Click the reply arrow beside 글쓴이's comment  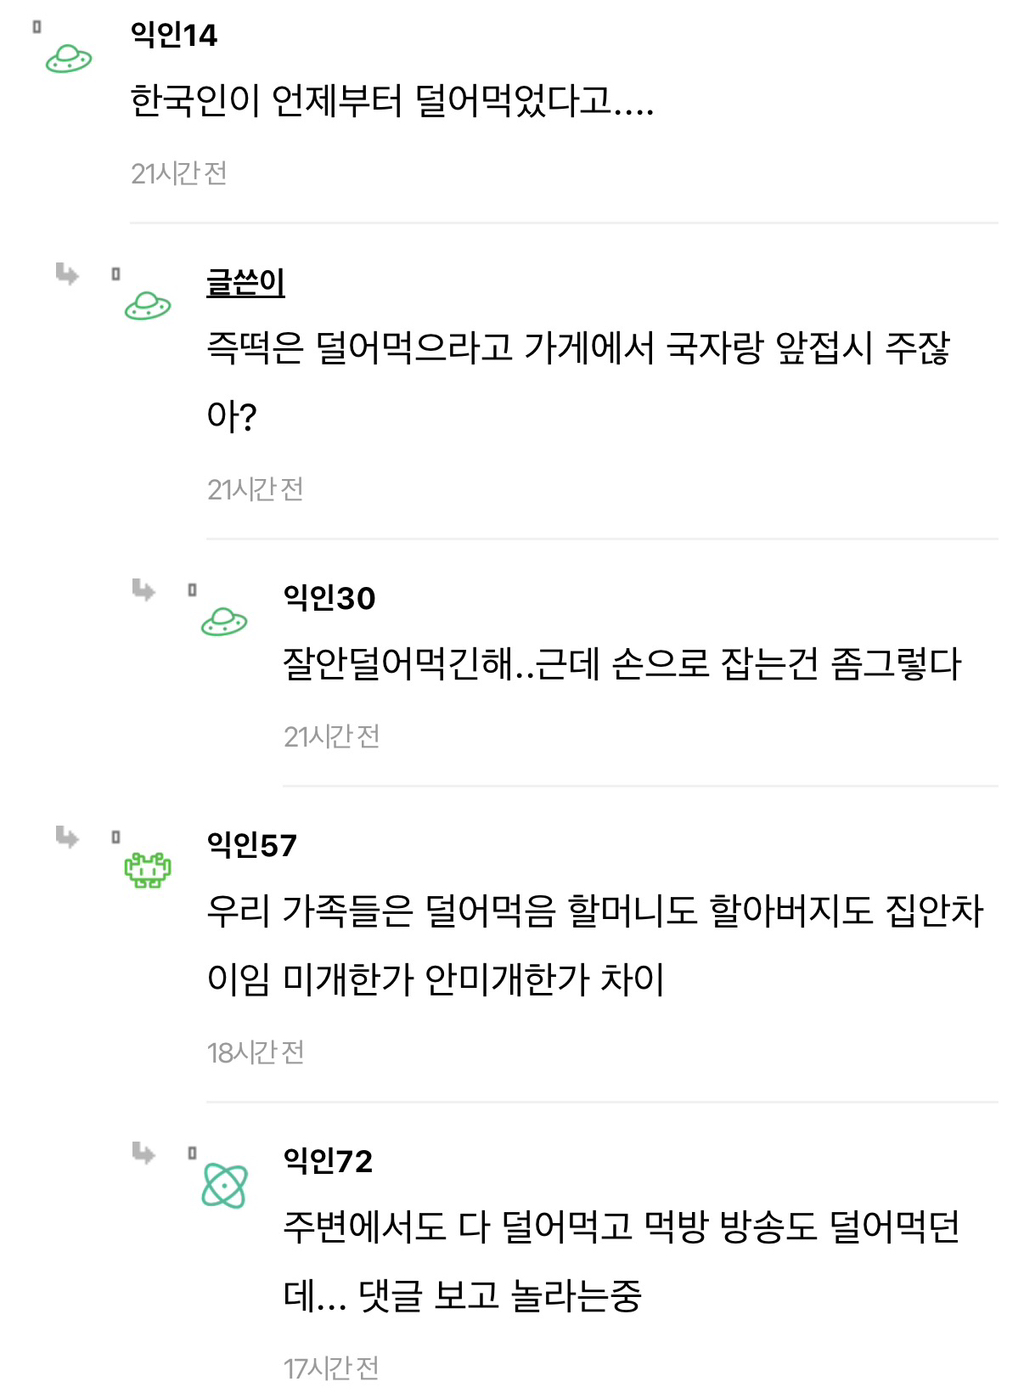pyautogui.click(x=67, y=273)
